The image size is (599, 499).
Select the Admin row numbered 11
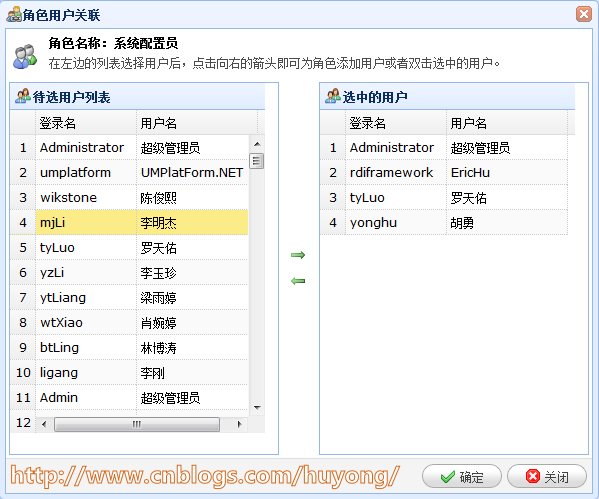(130, 397)
